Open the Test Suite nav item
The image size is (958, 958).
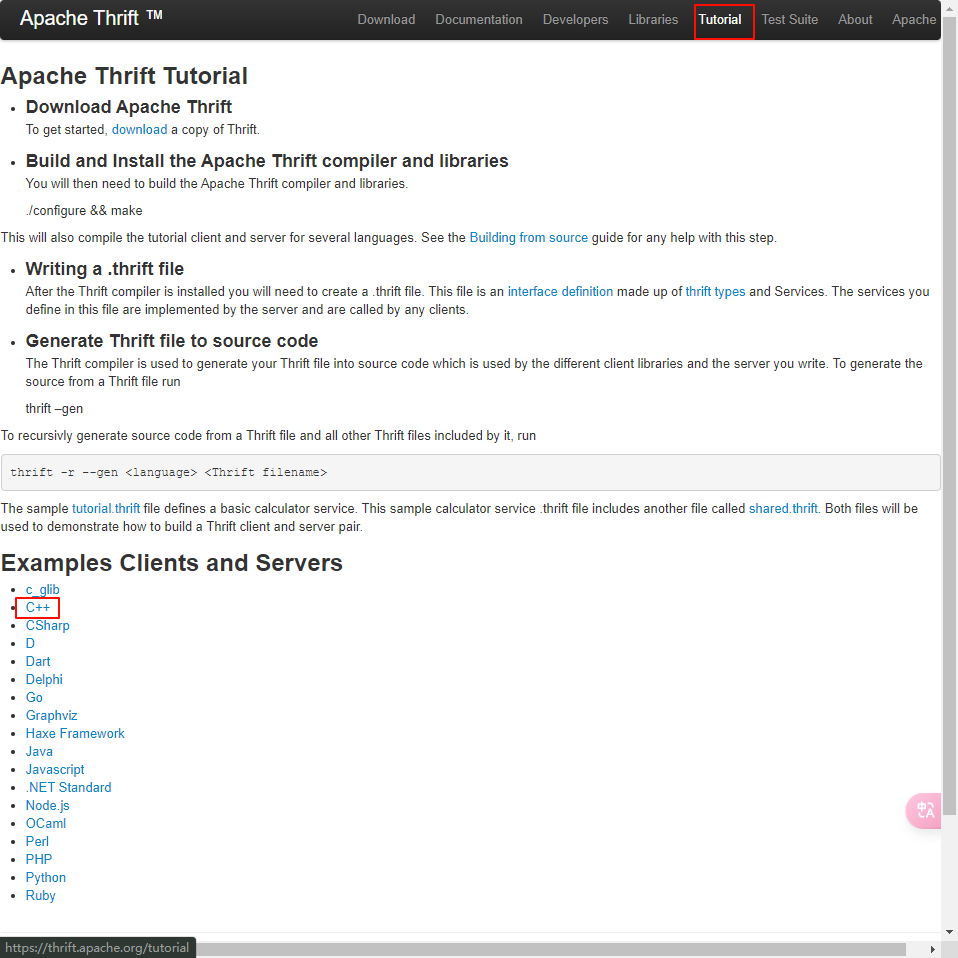(x=789, y=20)
